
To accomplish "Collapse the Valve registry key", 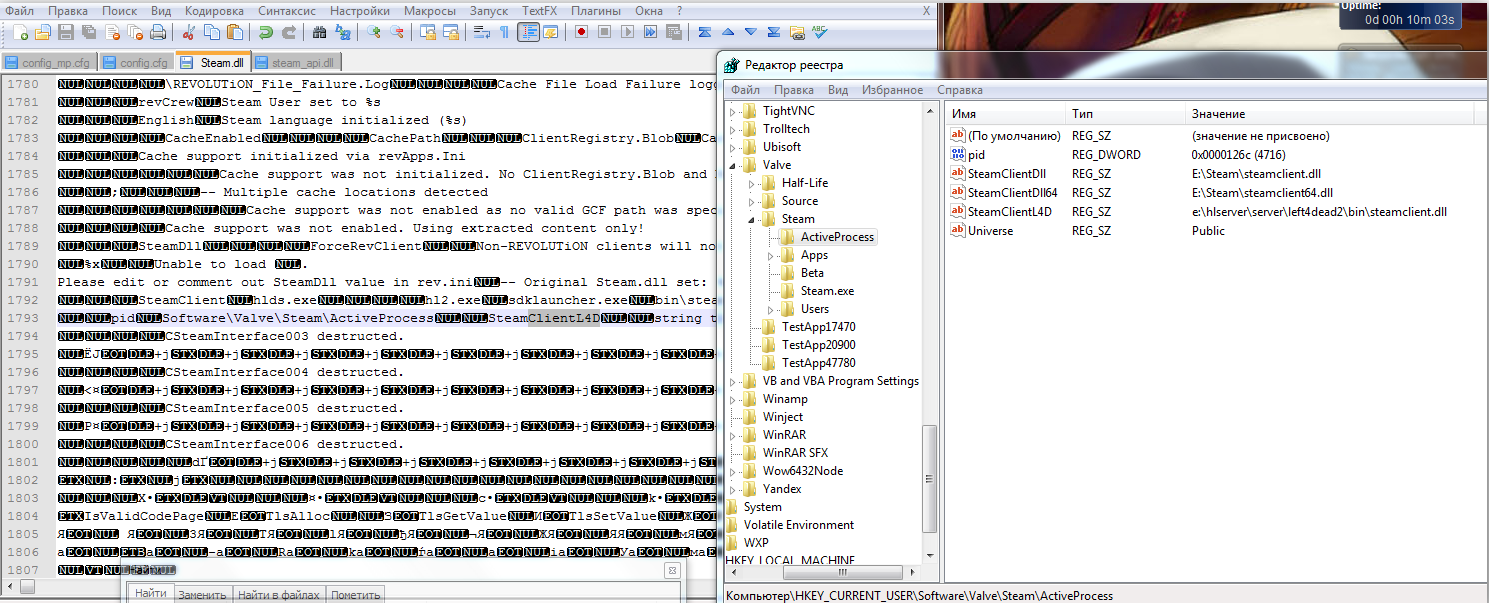I will (733, 165).
